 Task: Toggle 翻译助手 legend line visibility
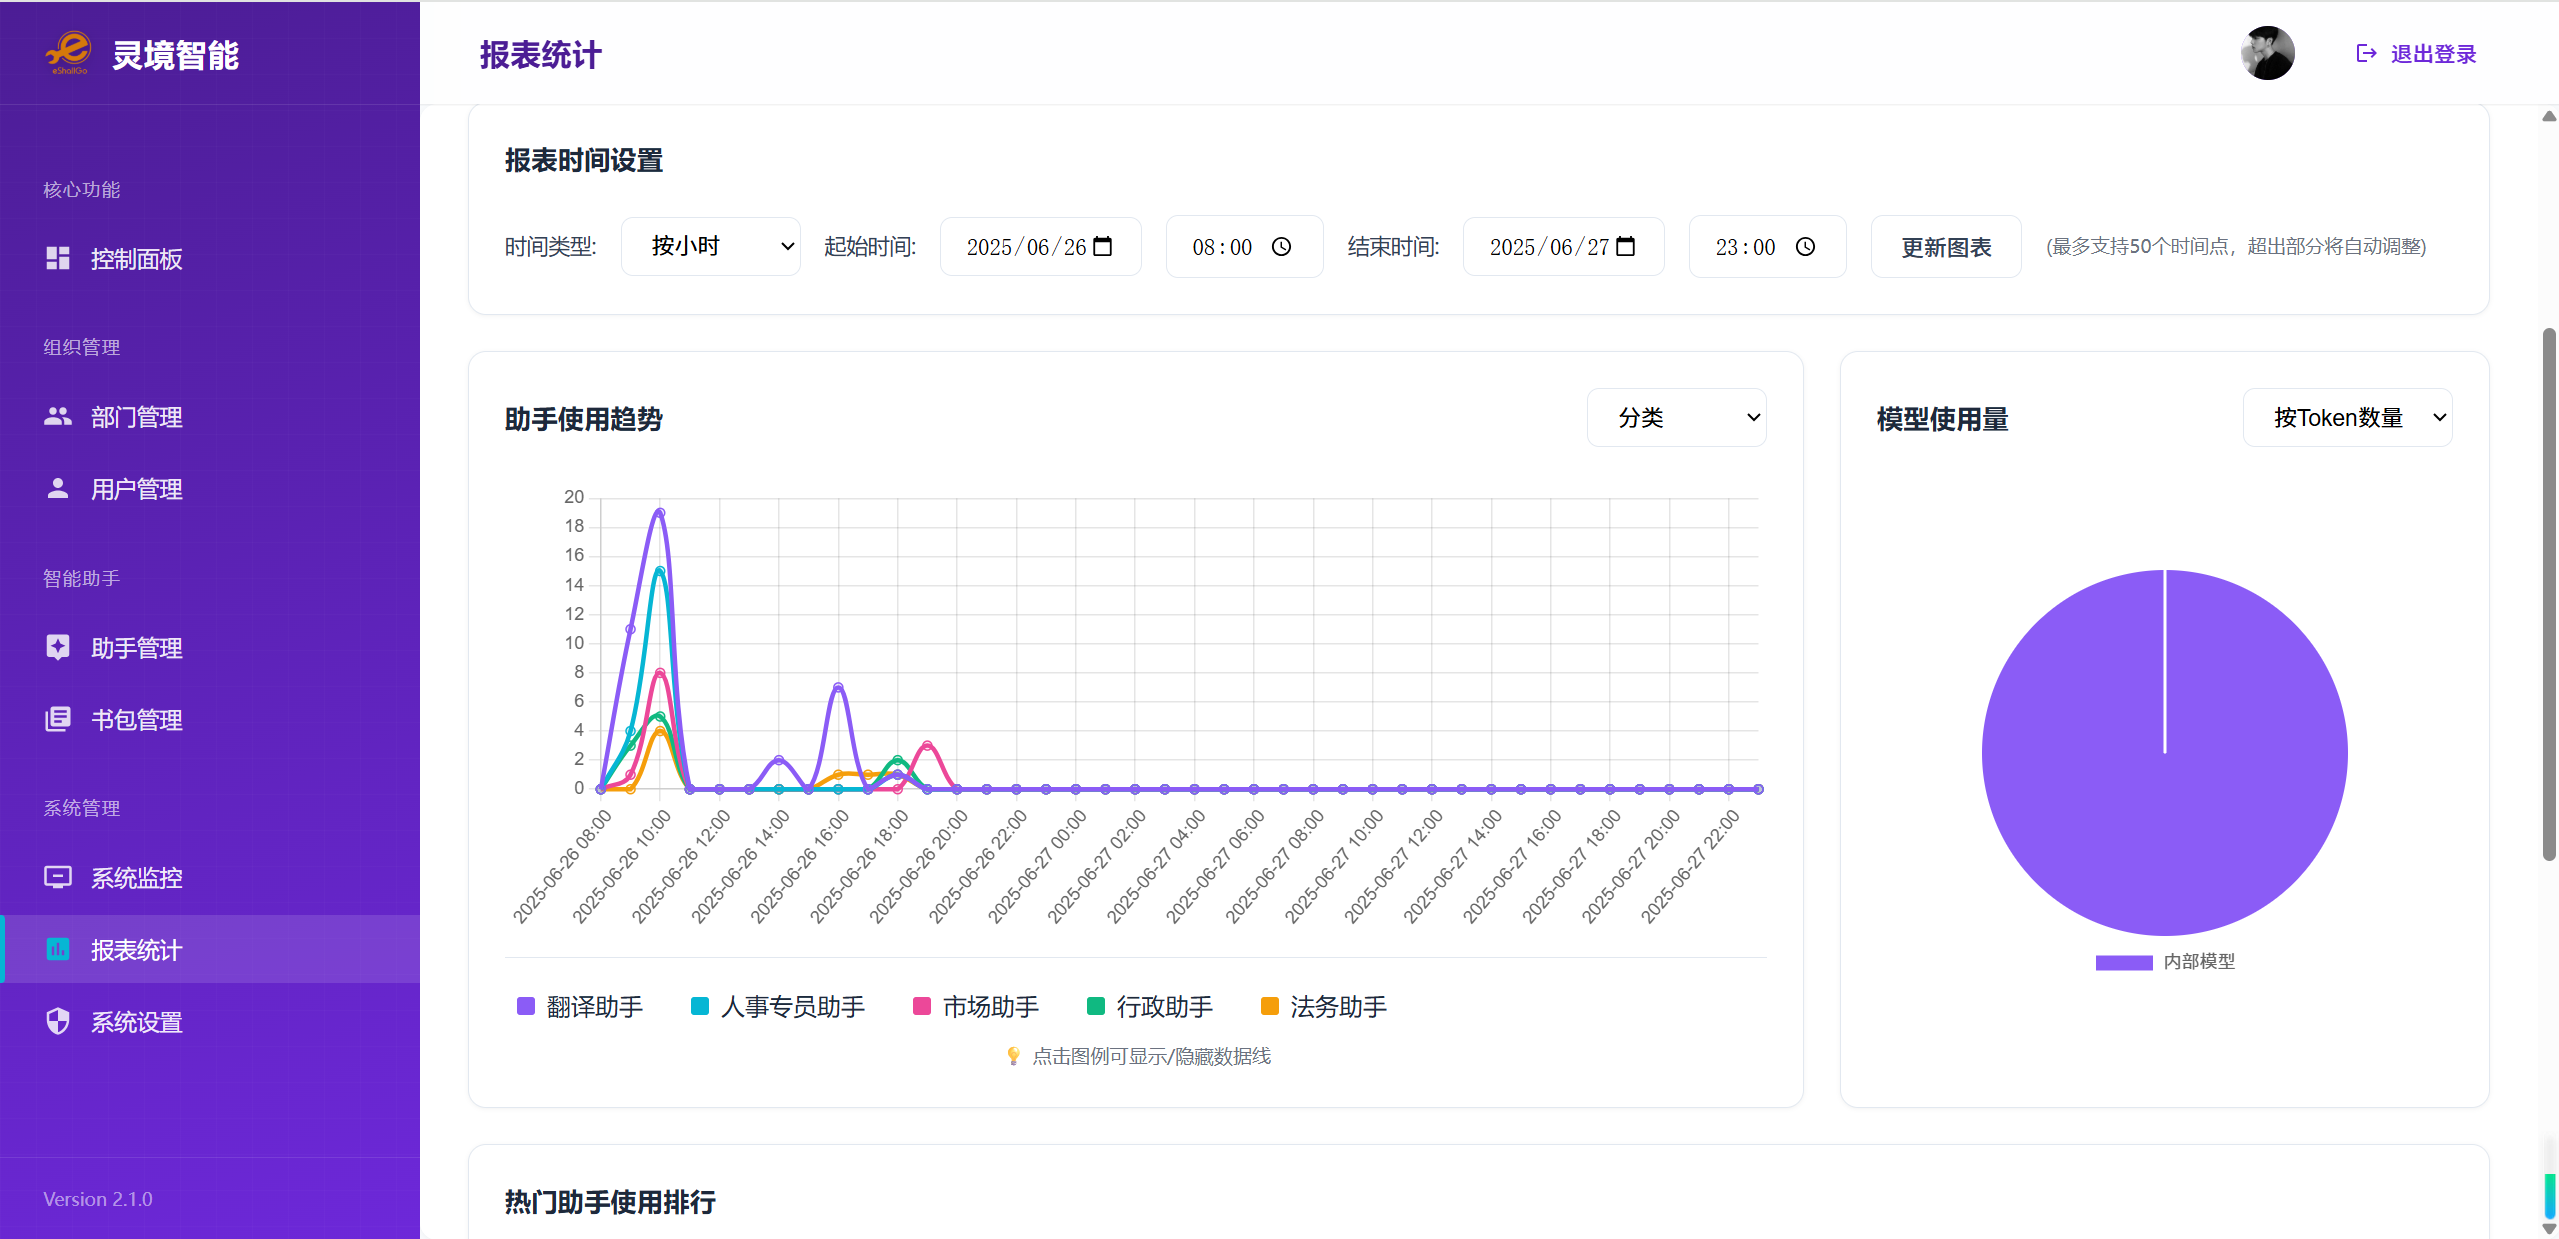[x=581, y=1007]
